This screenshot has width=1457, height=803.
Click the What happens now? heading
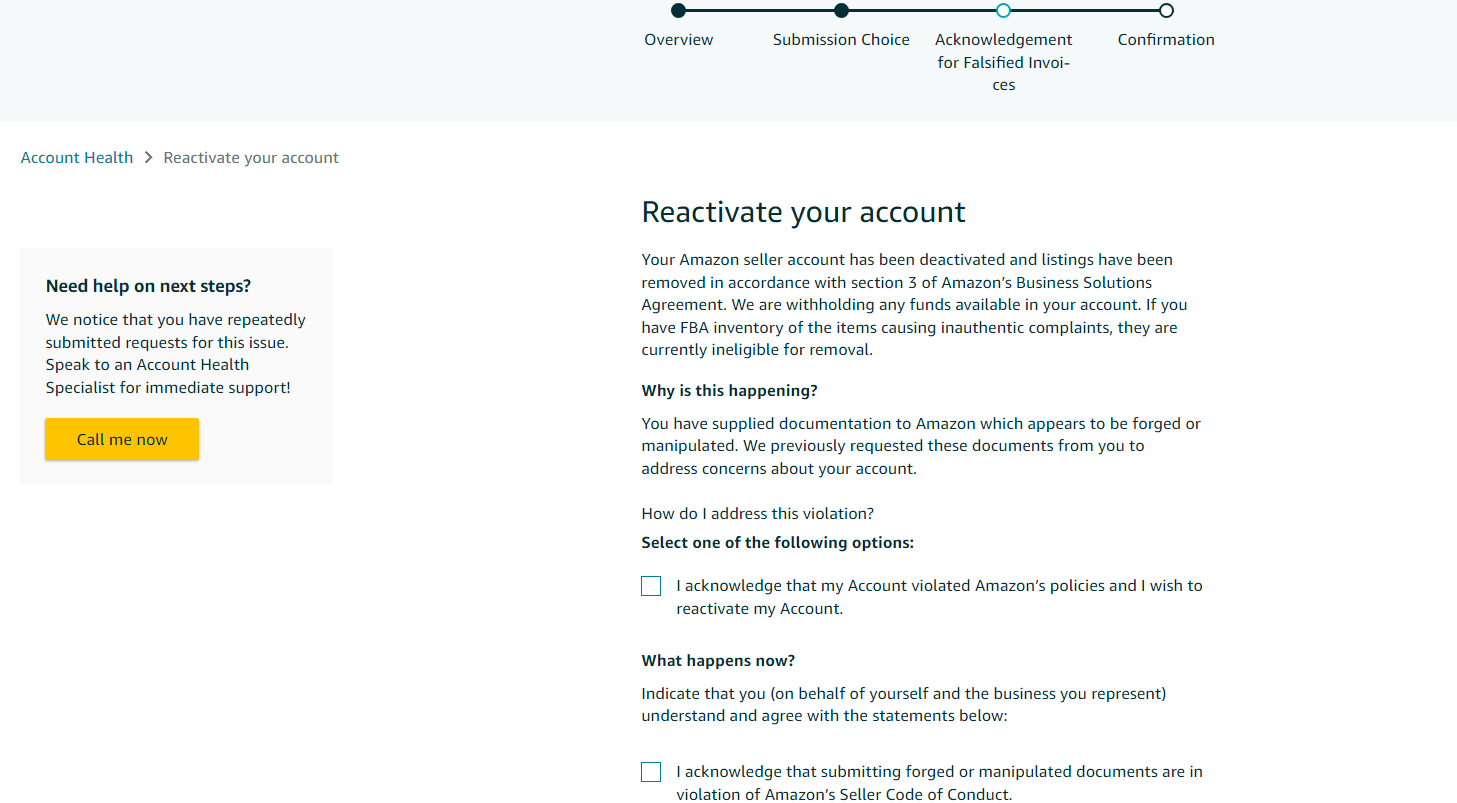coord(718,661)
